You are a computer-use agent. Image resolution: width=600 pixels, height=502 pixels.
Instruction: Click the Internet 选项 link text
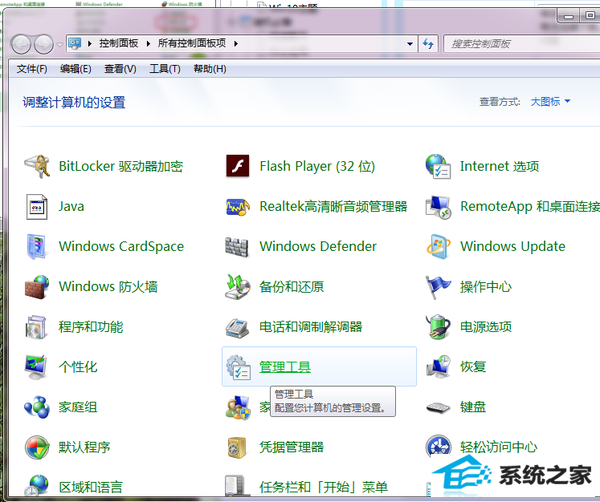(x=499, y=166)
